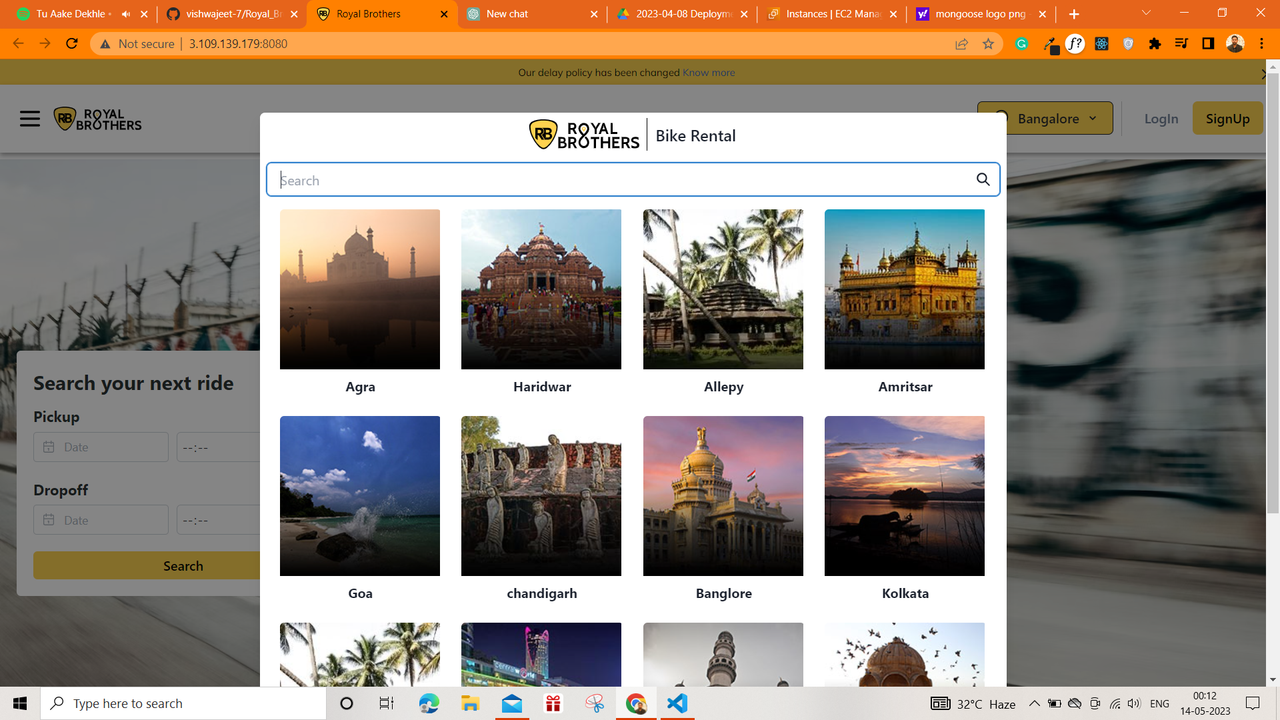Open Chrome side panel icon
The height and width of the screenshot is (720, 1280).
1208,44
